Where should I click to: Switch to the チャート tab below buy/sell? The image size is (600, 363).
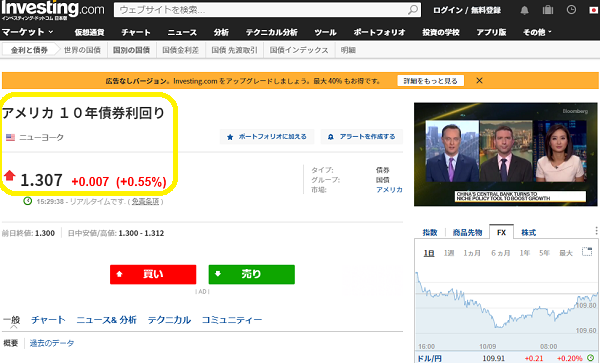click(x=48, y=319)
